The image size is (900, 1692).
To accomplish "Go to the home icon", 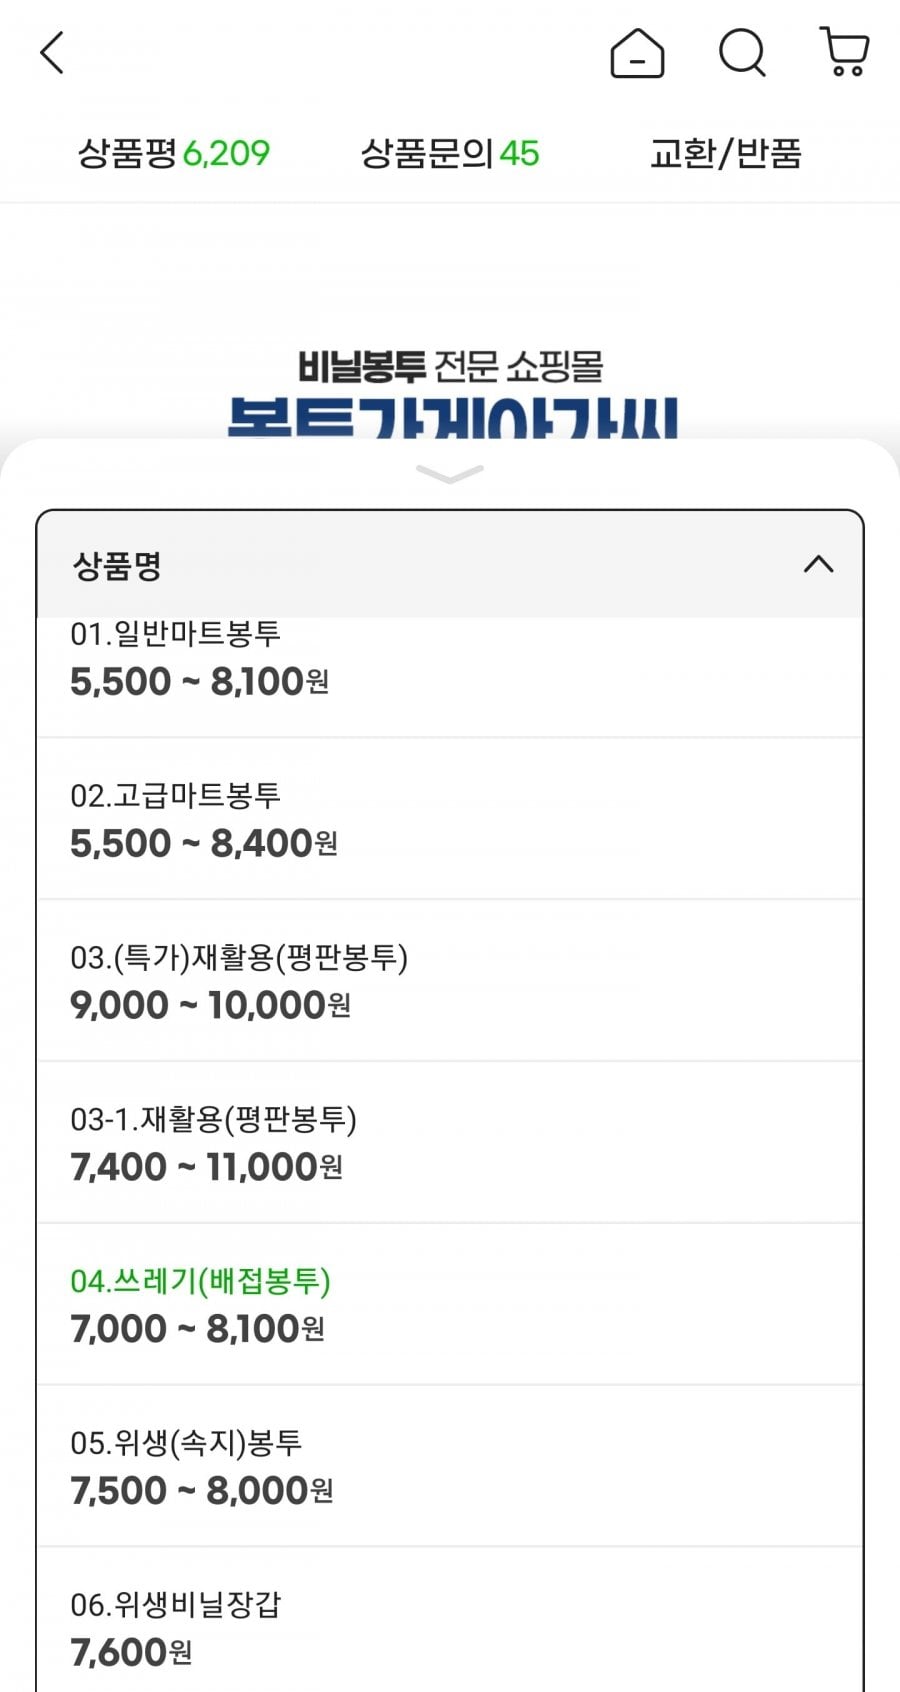I will (x=637, y=53).
